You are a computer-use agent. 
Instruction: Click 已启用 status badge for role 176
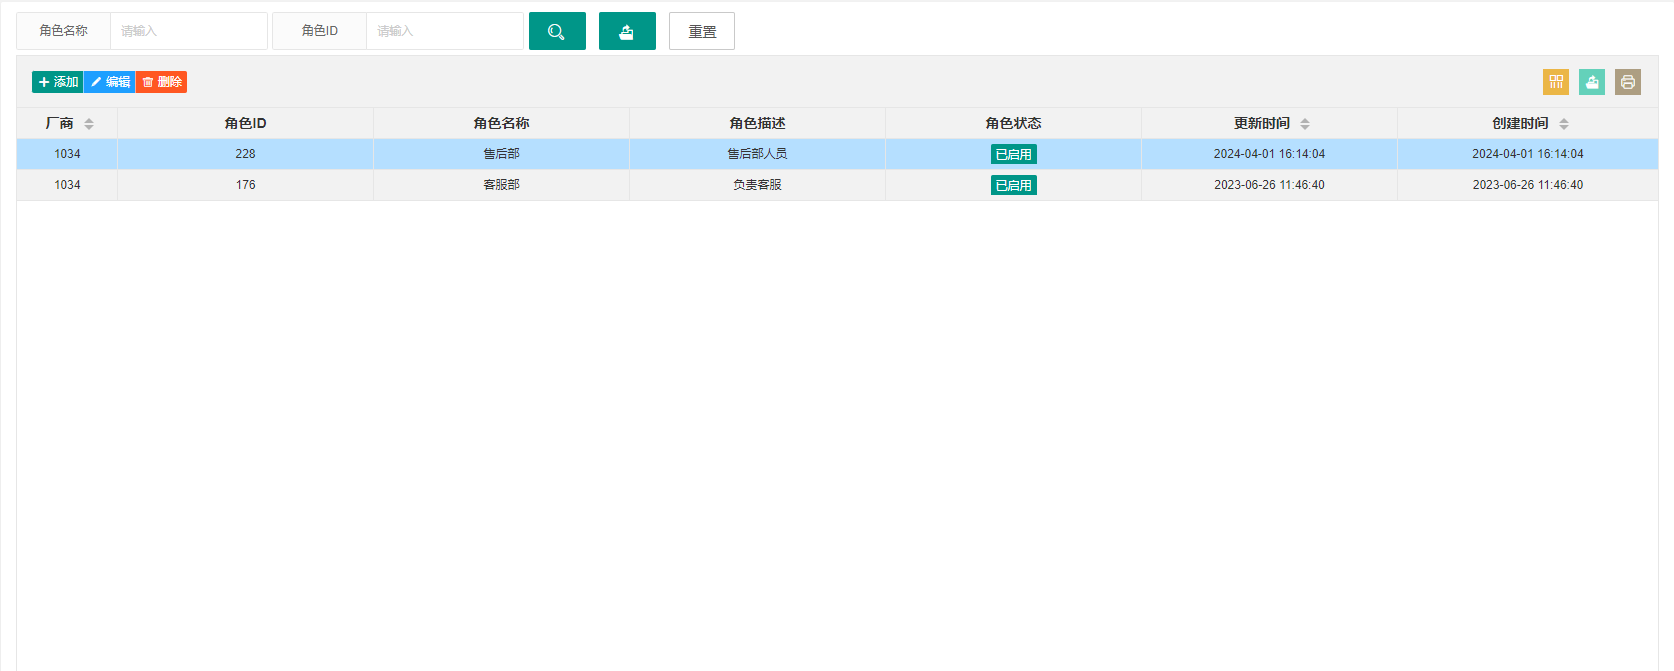[1014, 185]
